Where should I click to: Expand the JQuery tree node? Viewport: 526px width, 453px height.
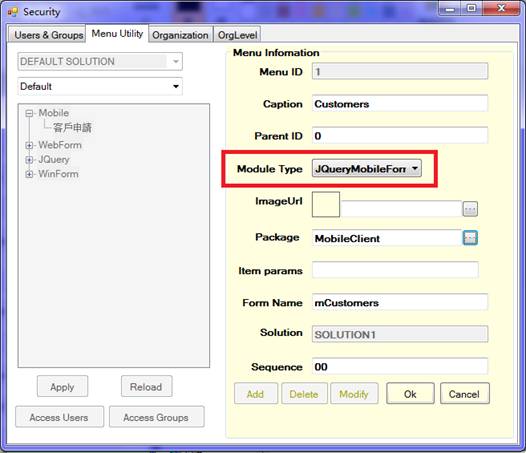[x=29, y=160]
